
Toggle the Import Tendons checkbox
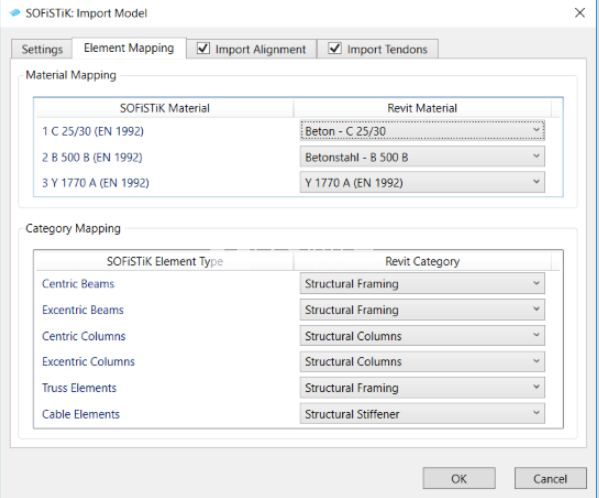point(335,48)
